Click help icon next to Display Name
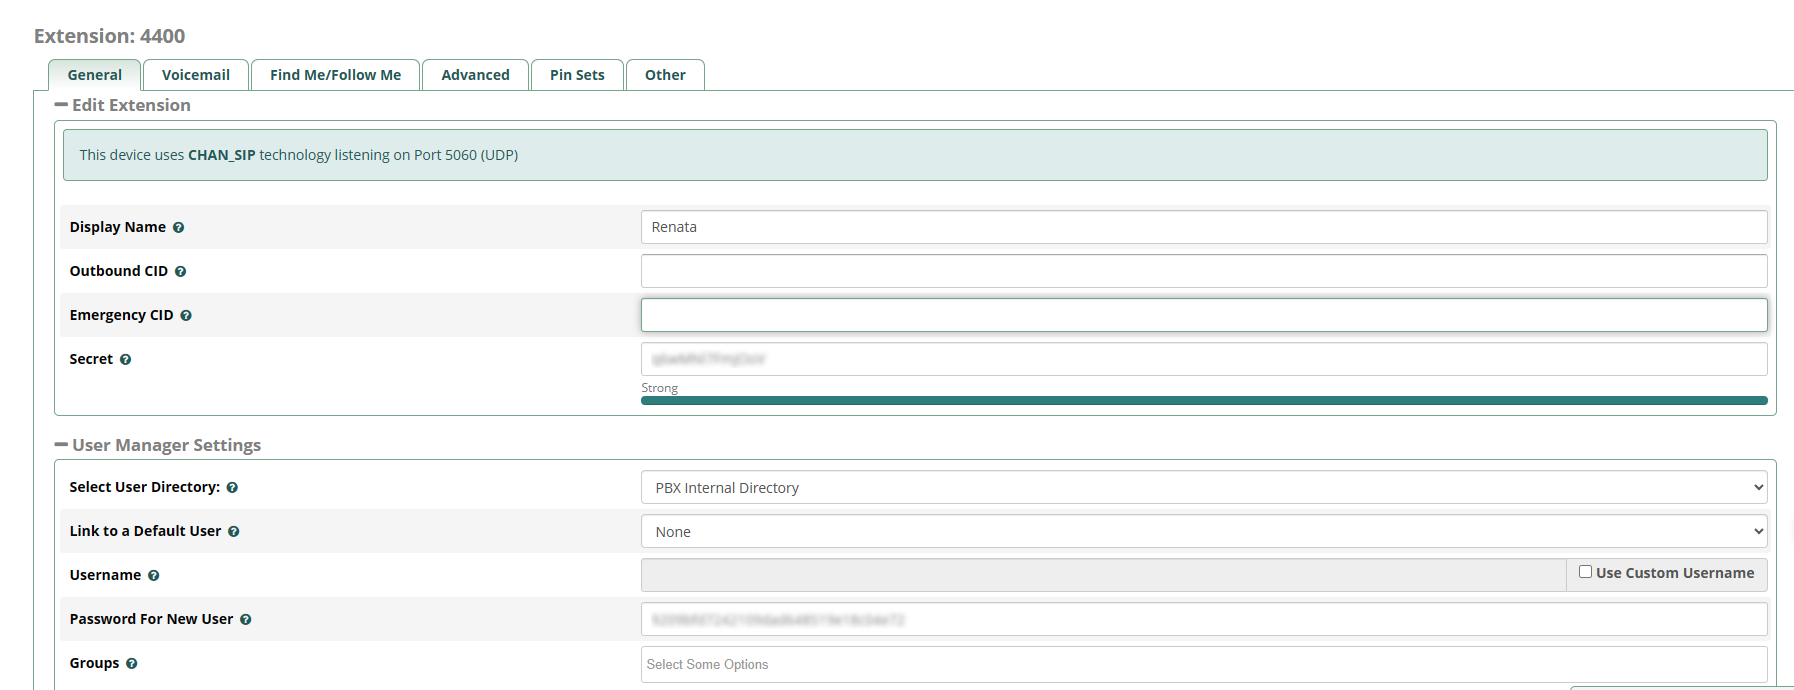This screenshot has width=1794, height=690. (178, 228)
